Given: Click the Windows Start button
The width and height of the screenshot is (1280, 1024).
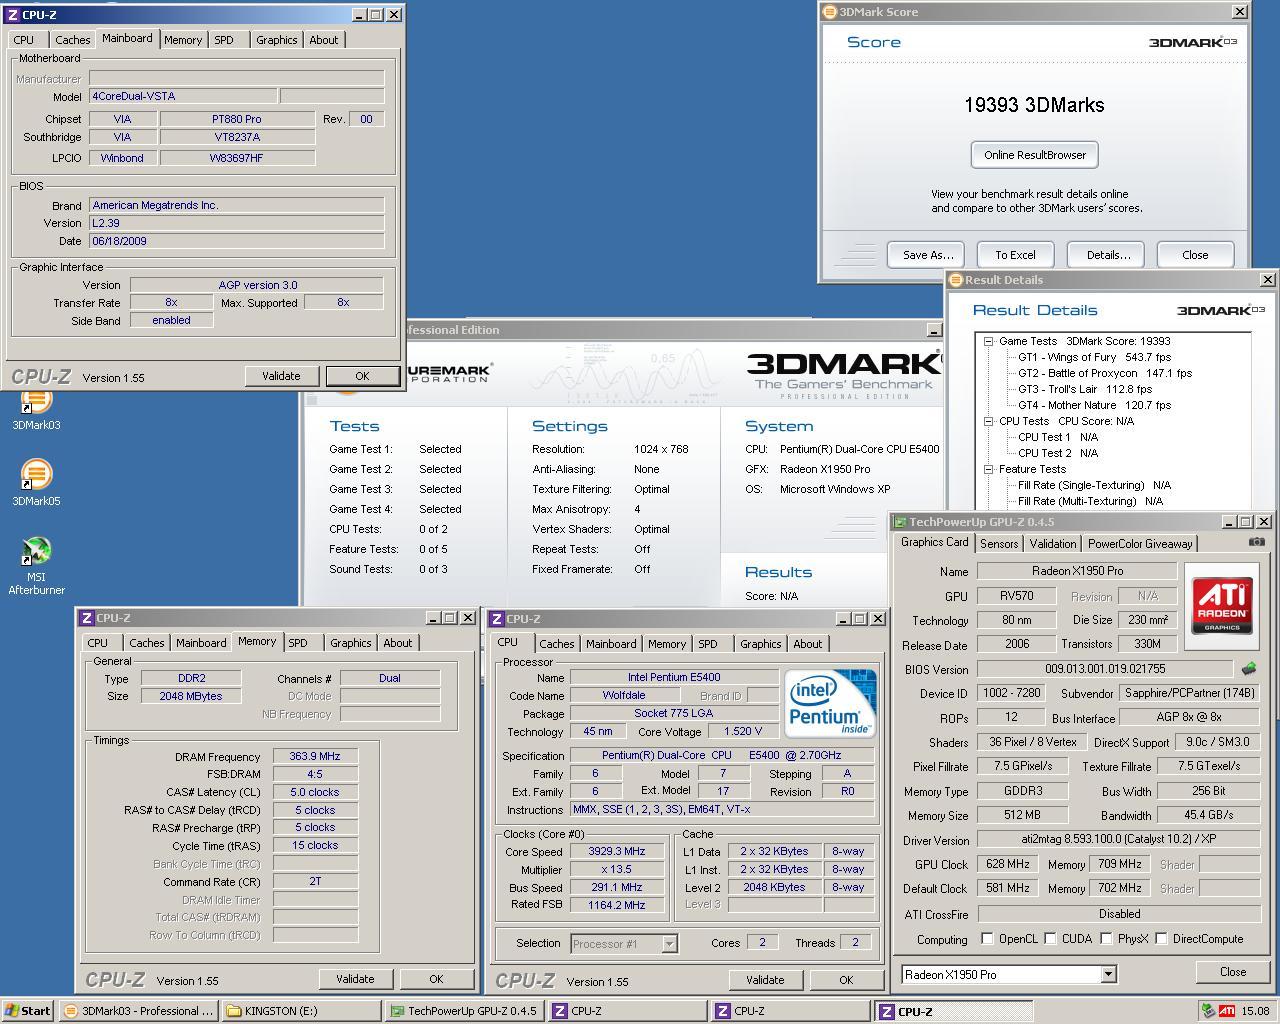Looking at the screenshot, I should coord(28,1011).
